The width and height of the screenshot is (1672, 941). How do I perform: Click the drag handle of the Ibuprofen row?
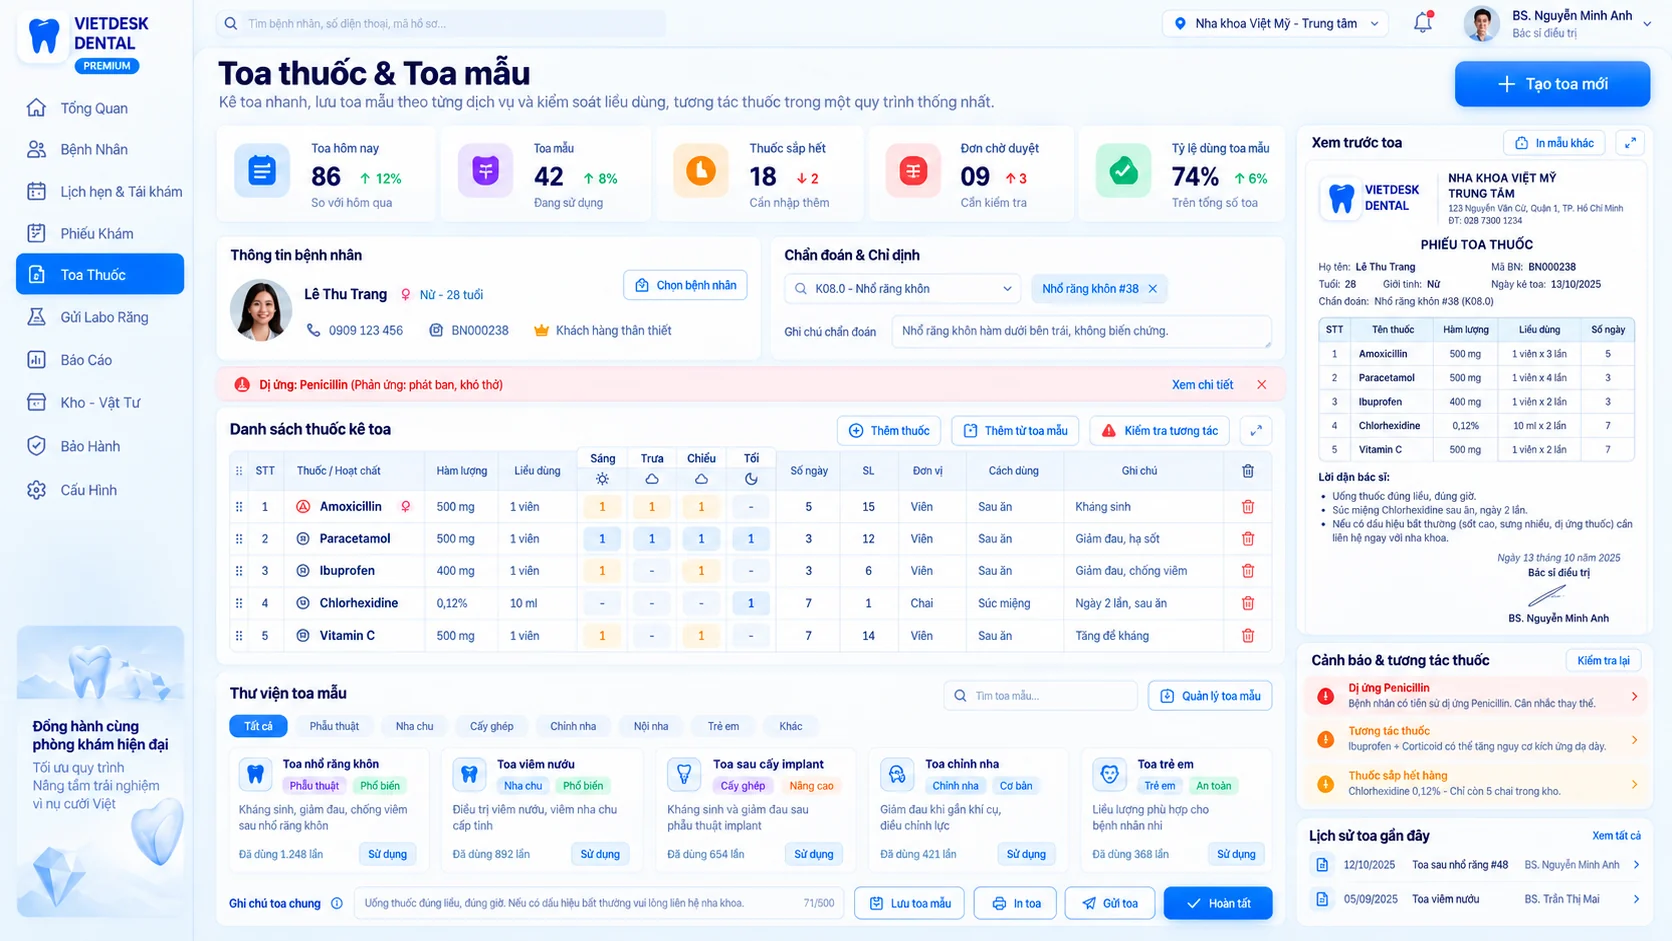[239, 571]
